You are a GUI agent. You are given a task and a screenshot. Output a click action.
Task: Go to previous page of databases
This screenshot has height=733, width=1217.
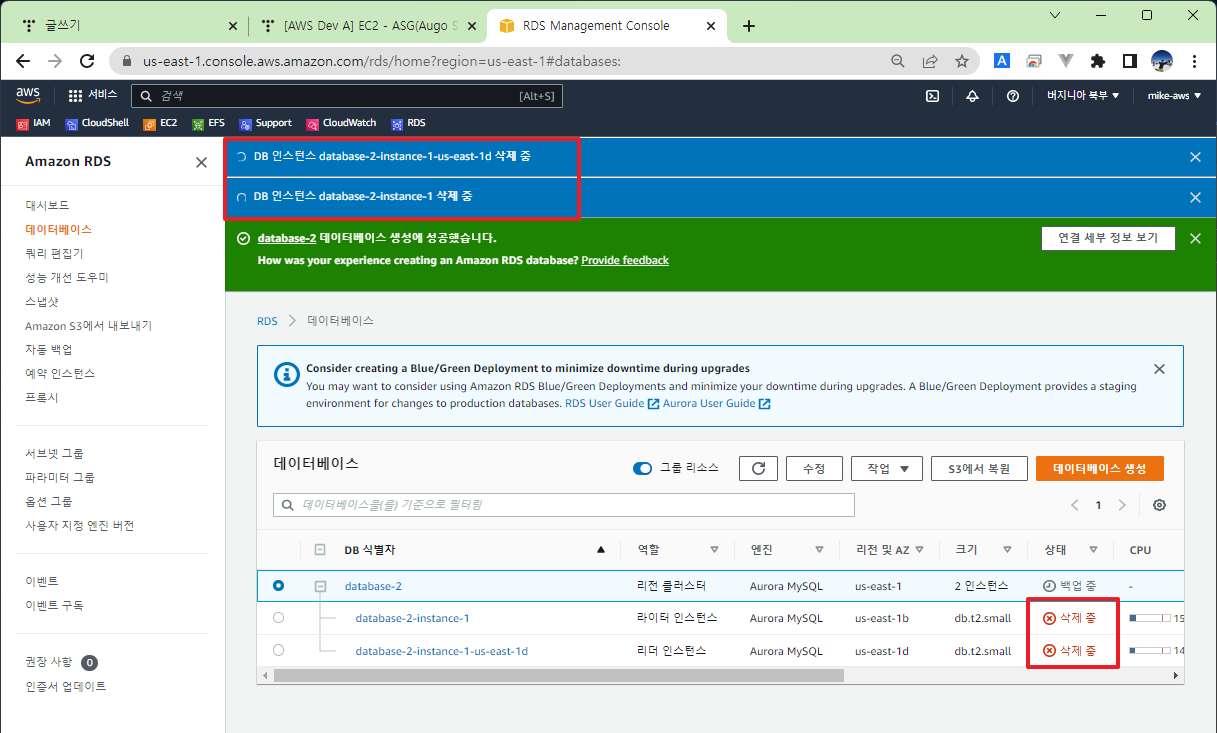pyautogui.click(x=1075, y=505)
